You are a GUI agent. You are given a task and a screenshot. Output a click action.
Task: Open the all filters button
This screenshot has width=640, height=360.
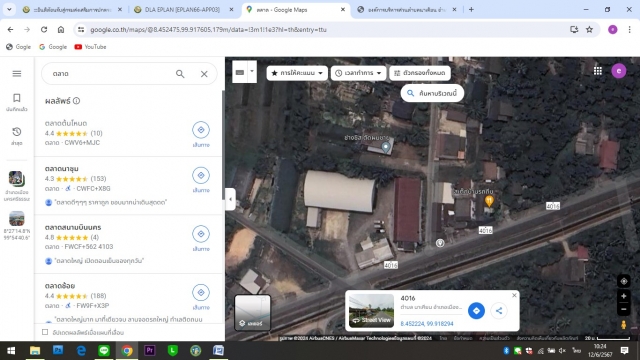(420, 73)
